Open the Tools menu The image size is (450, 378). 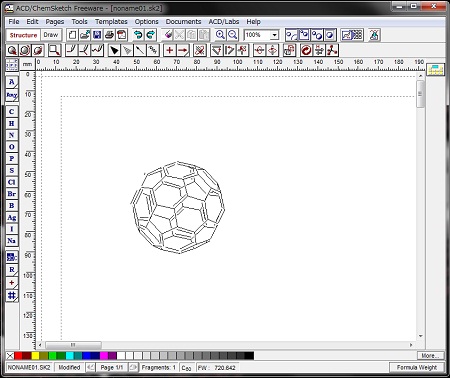pyautogui.click(x=79, y=22)
